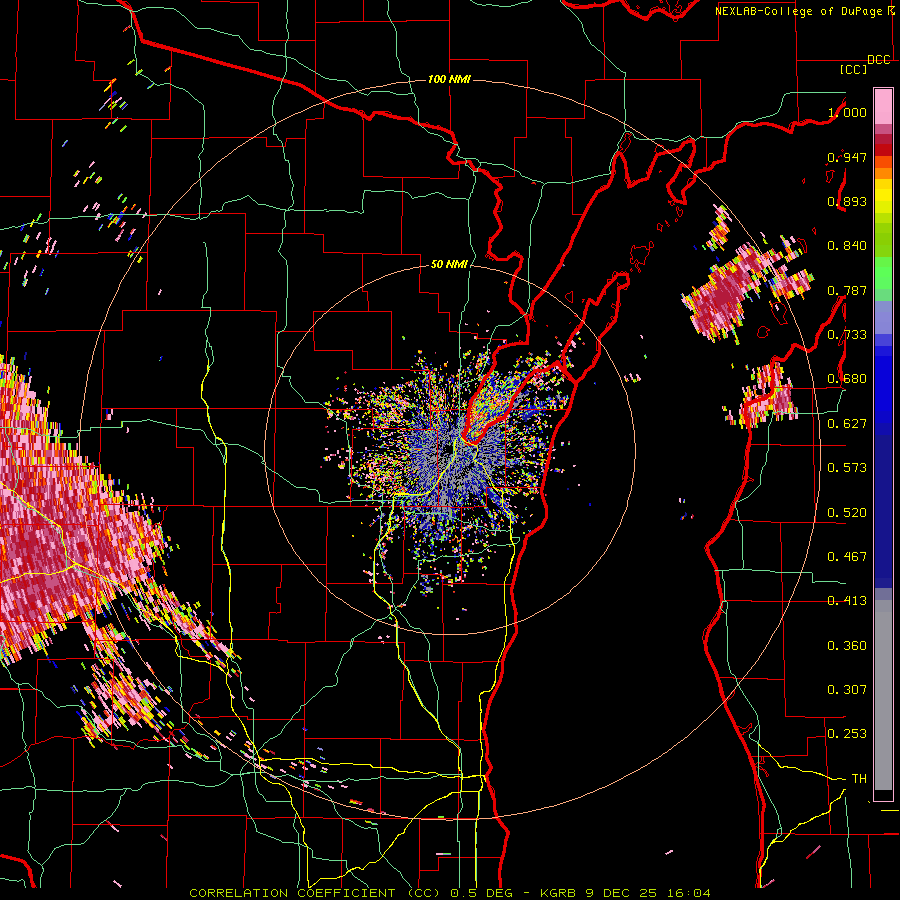
Task: Click the DCC label above the legend
Action: click(x=879, y=60)
